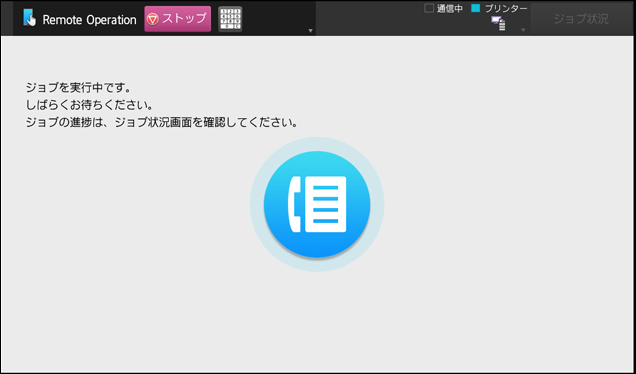Expand the dropdown arrow beside the keypad
This screenshot has height=374, width=636.
(310, 31)
